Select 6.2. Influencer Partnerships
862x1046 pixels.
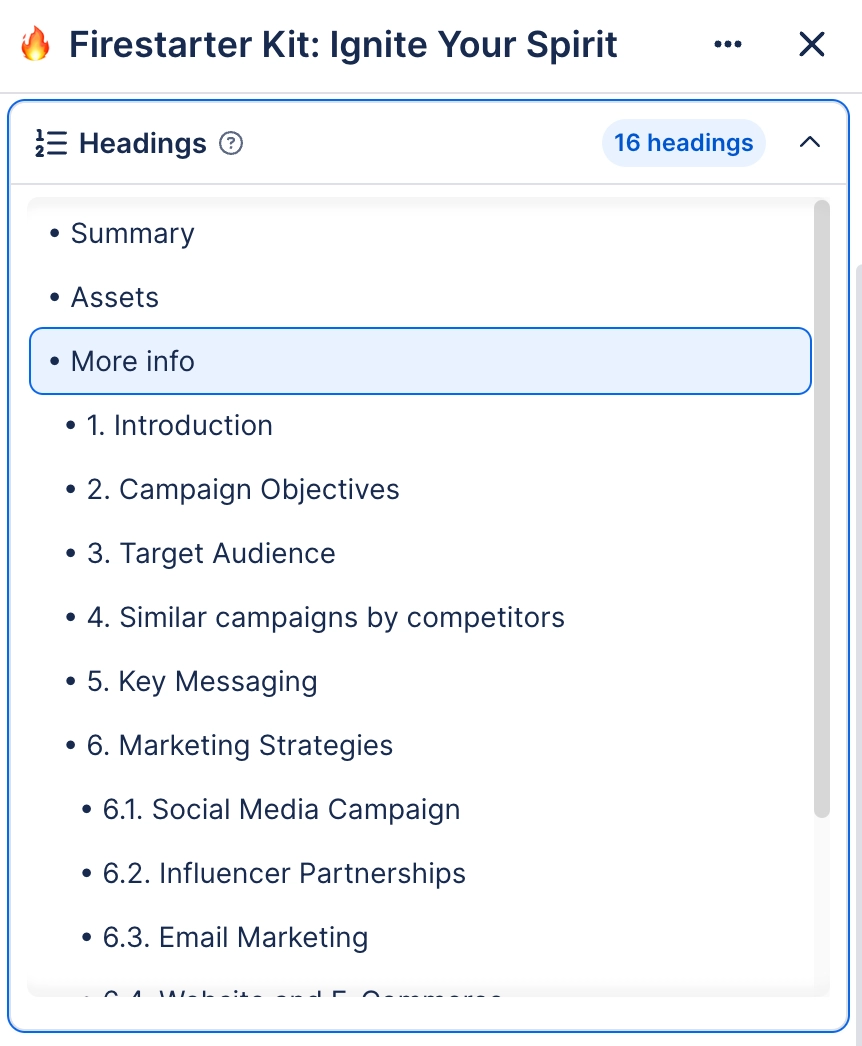tap(284, 873)
